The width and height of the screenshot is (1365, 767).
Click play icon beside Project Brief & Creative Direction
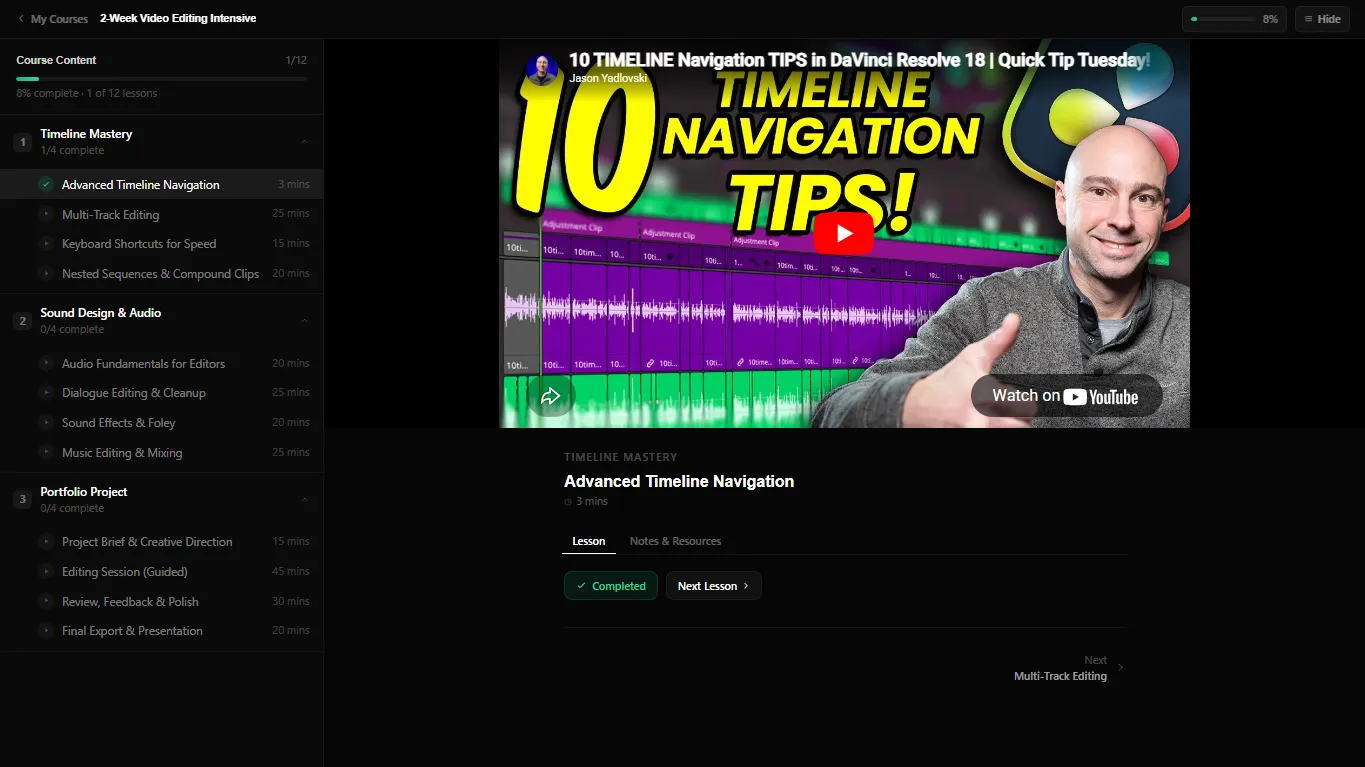pos(46,542)
